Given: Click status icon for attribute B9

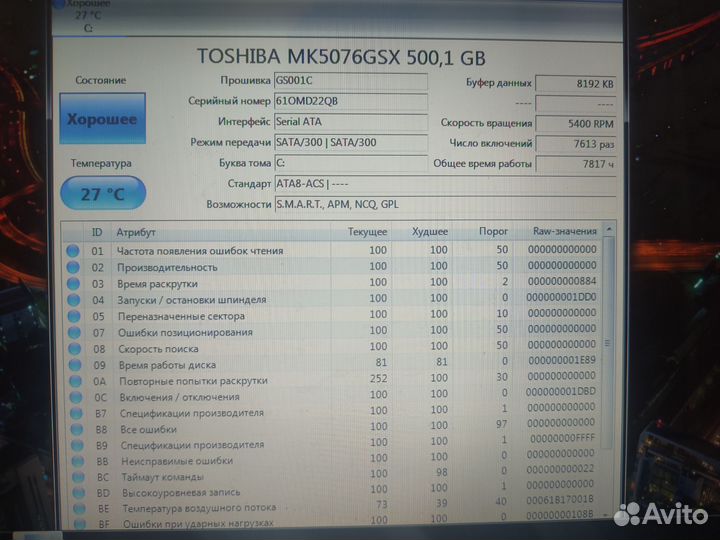Looking at the screenshot, I should [x=78, y=445].
